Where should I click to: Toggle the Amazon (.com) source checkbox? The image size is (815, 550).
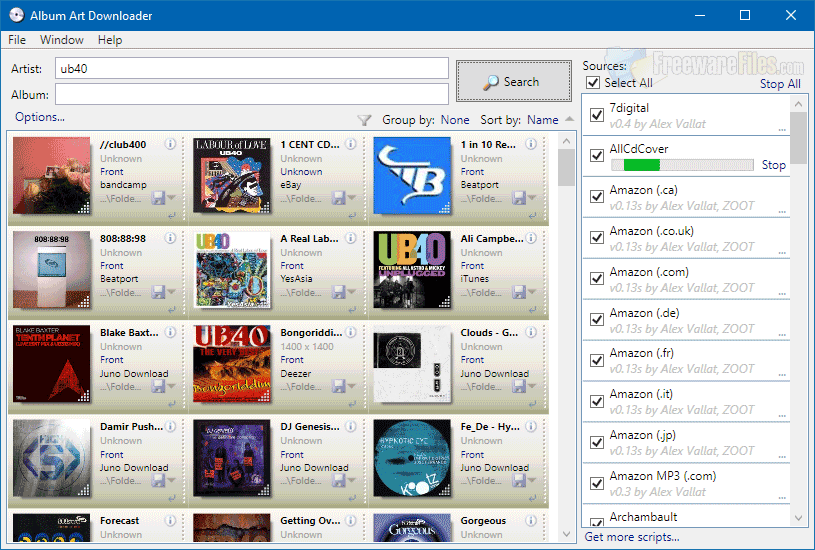tap(597, 279)
